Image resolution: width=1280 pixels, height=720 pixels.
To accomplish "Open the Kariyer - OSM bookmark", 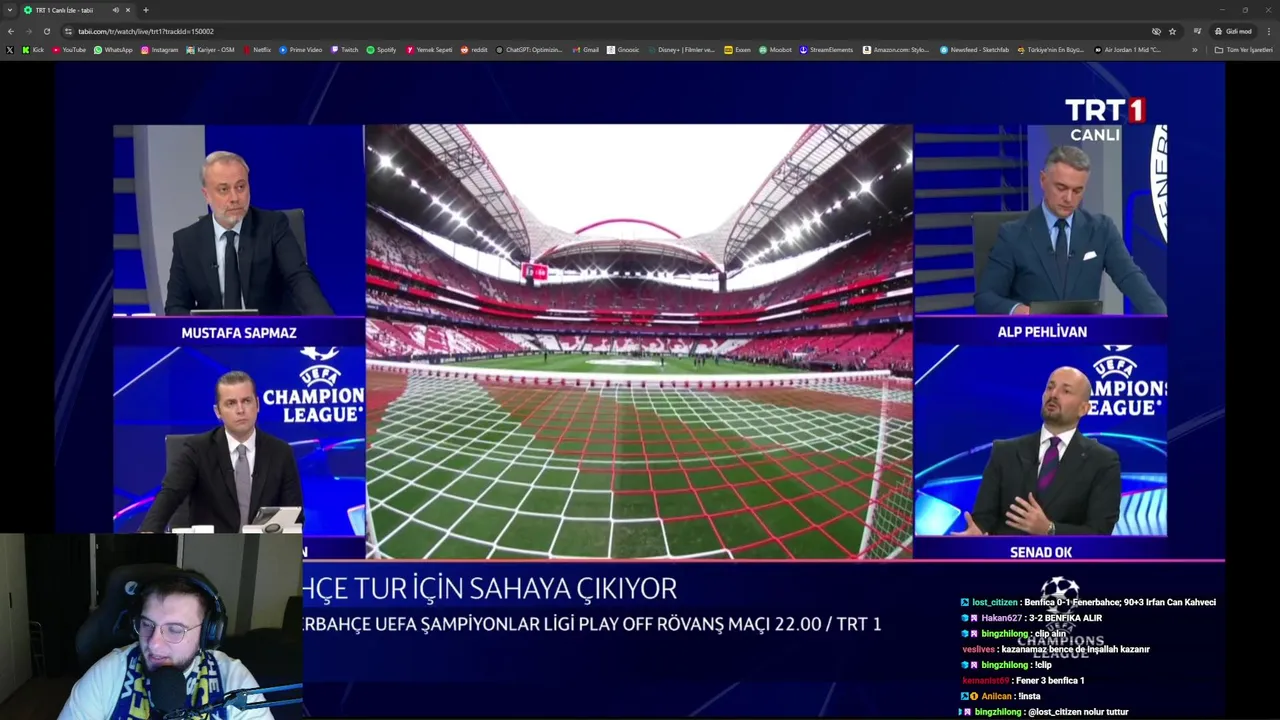I will click(x=210, y=50).
